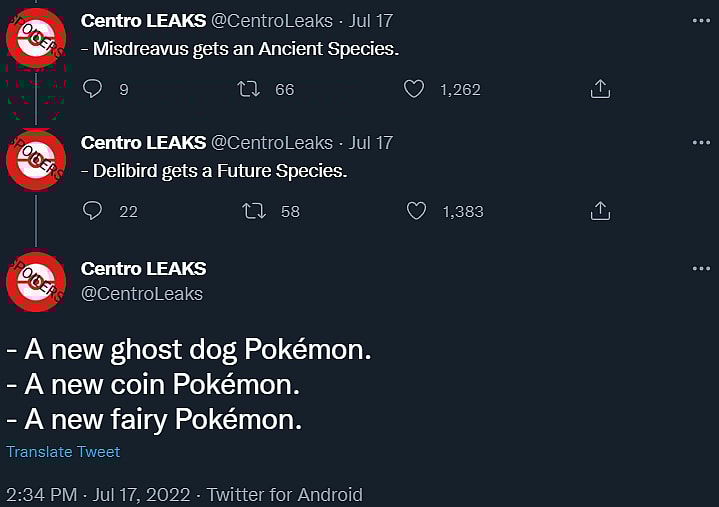Click the Jul 17 date on Misdreavus tweet

tap(371, 20)
